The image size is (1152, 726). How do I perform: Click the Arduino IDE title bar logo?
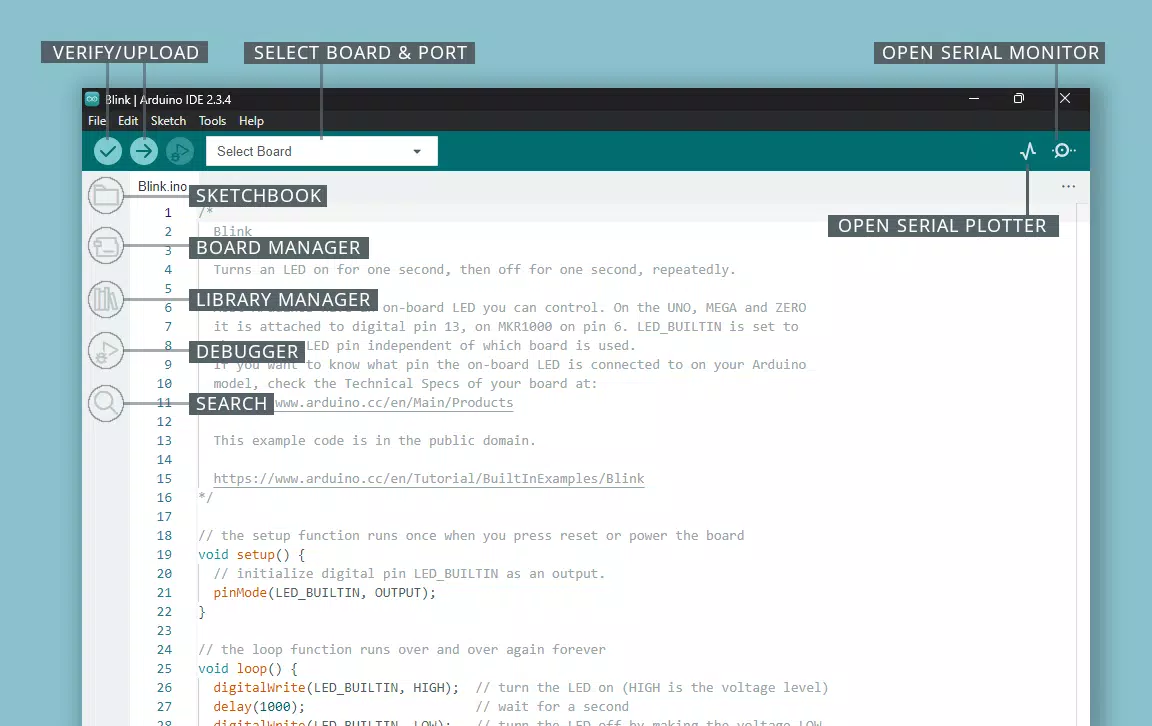click(92, 99)
